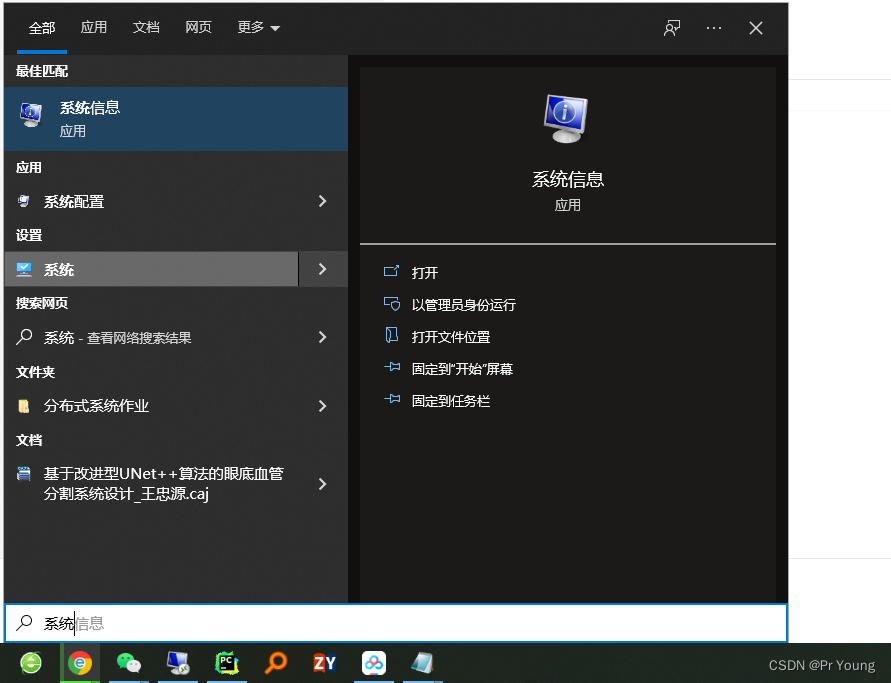Expand the 分布式系统作业 arrow
Screen dimensions: 891x683
323,406
